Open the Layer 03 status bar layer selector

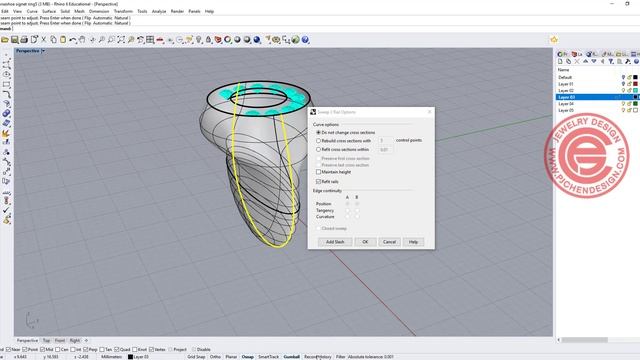tap(138, 357)
